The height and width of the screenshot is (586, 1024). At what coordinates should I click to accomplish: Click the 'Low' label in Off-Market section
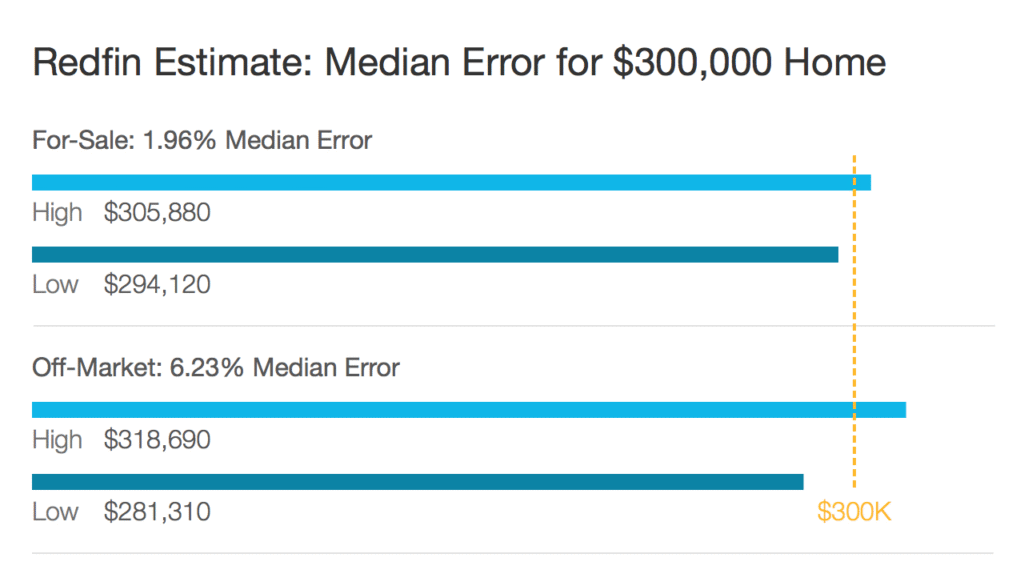tap(56, 512)
